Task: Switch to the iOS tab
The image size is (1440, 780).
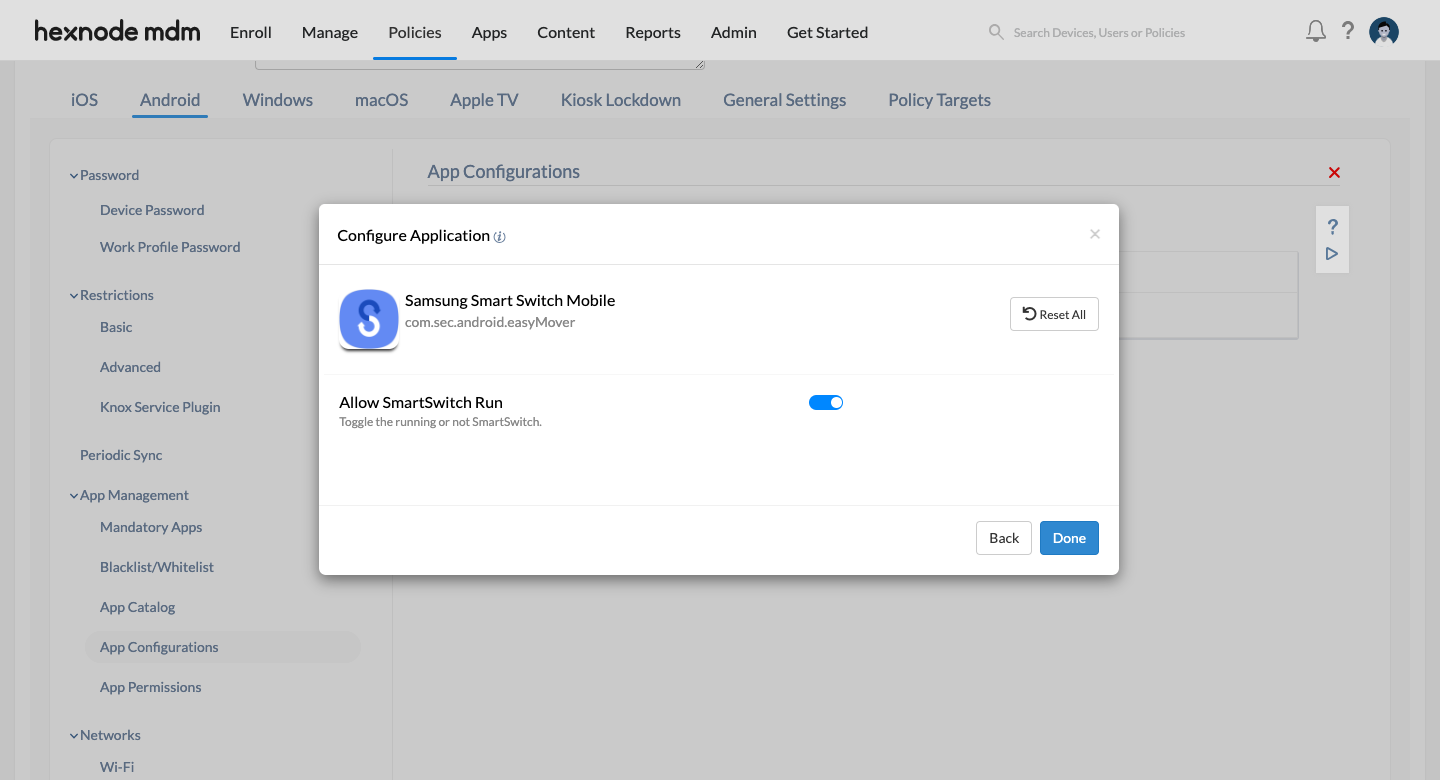Action: pyautogui.click(x=85, y=100)
